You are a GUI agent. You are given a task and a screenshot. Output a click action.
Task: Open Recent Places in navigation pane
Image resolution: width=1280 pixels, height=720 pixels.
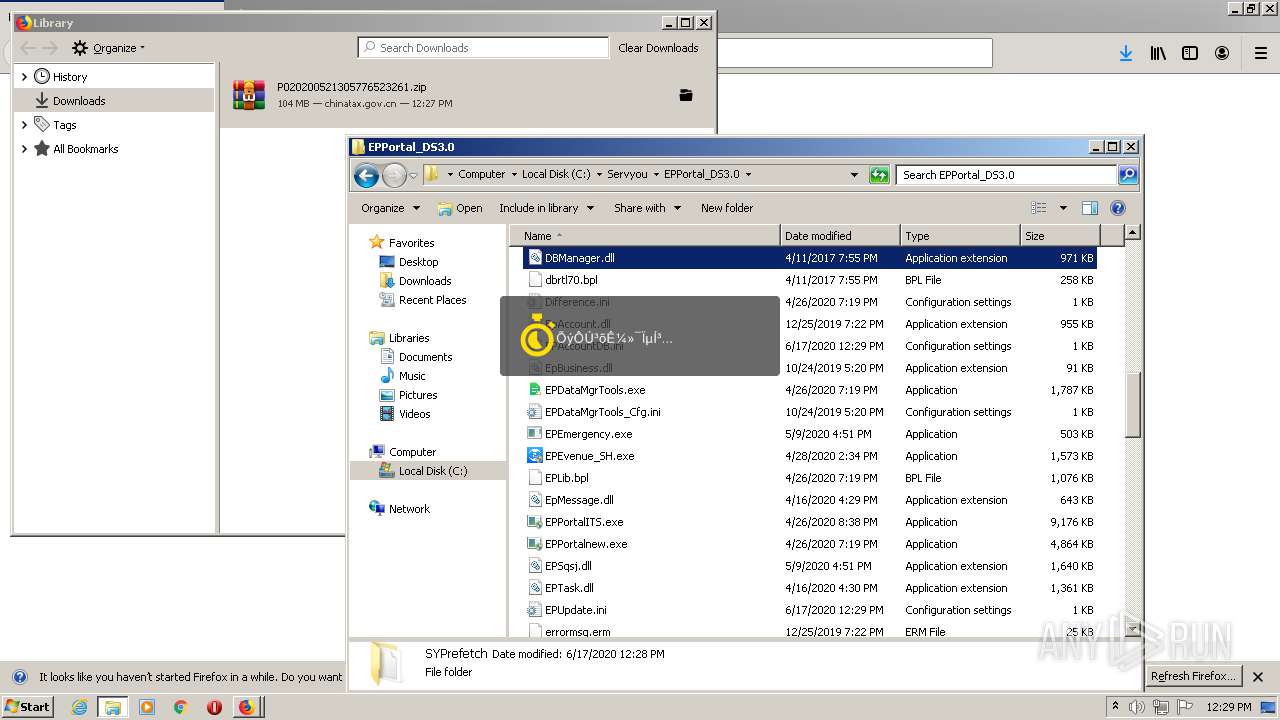coord(423,300)
